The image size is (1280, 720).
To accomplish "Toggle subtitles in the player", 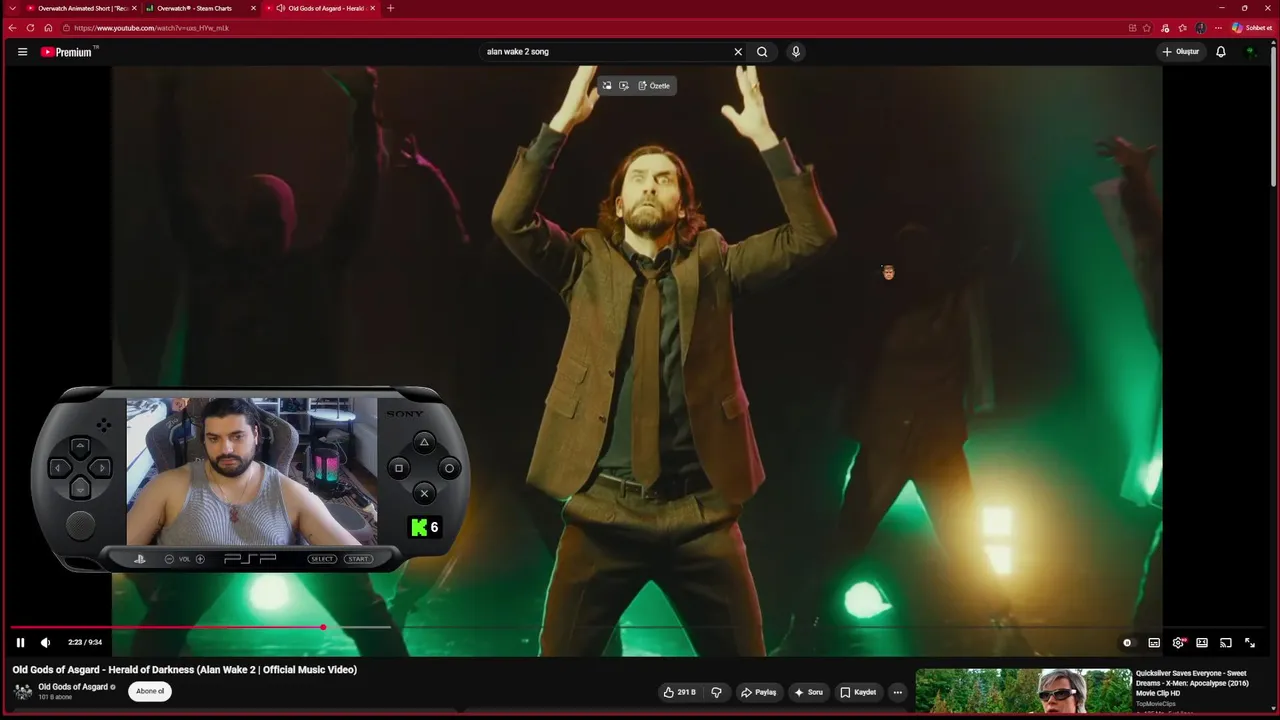I will point(1154,643).
